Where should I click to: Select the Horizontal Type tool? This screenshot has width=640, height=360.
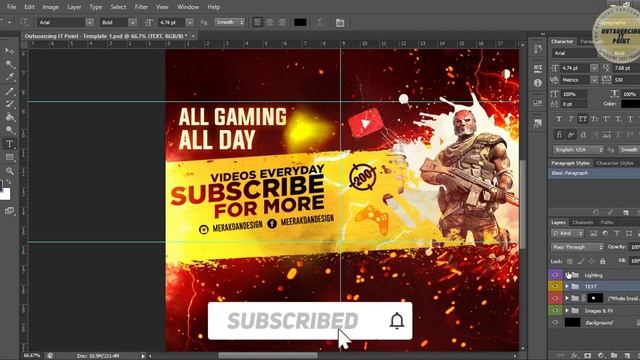click(x=9, y=144)
